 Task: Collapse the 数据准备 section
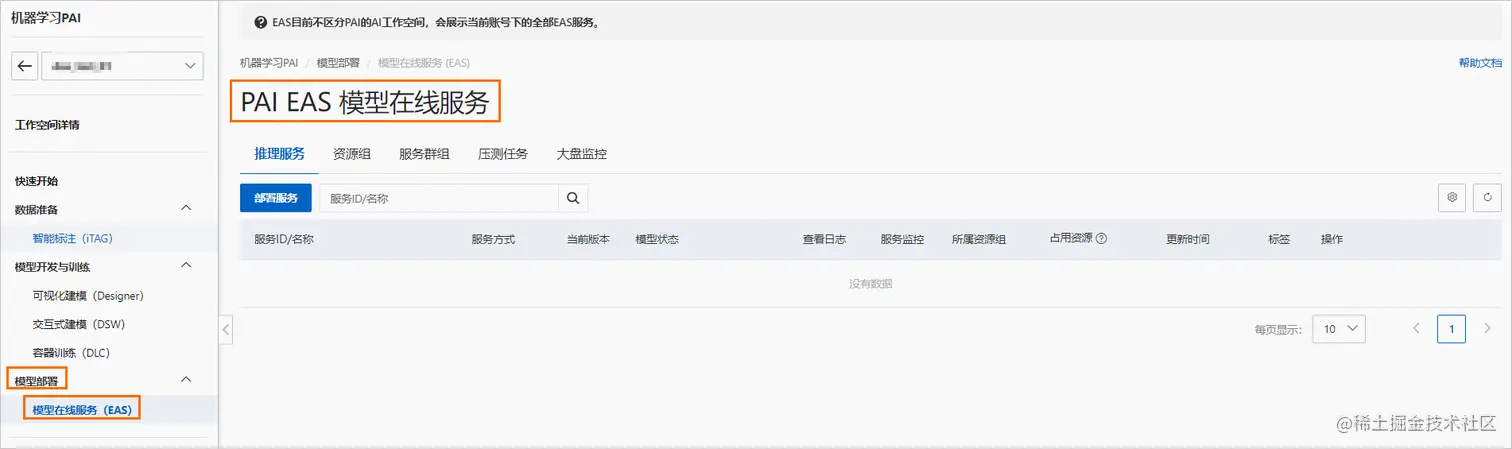185,208
